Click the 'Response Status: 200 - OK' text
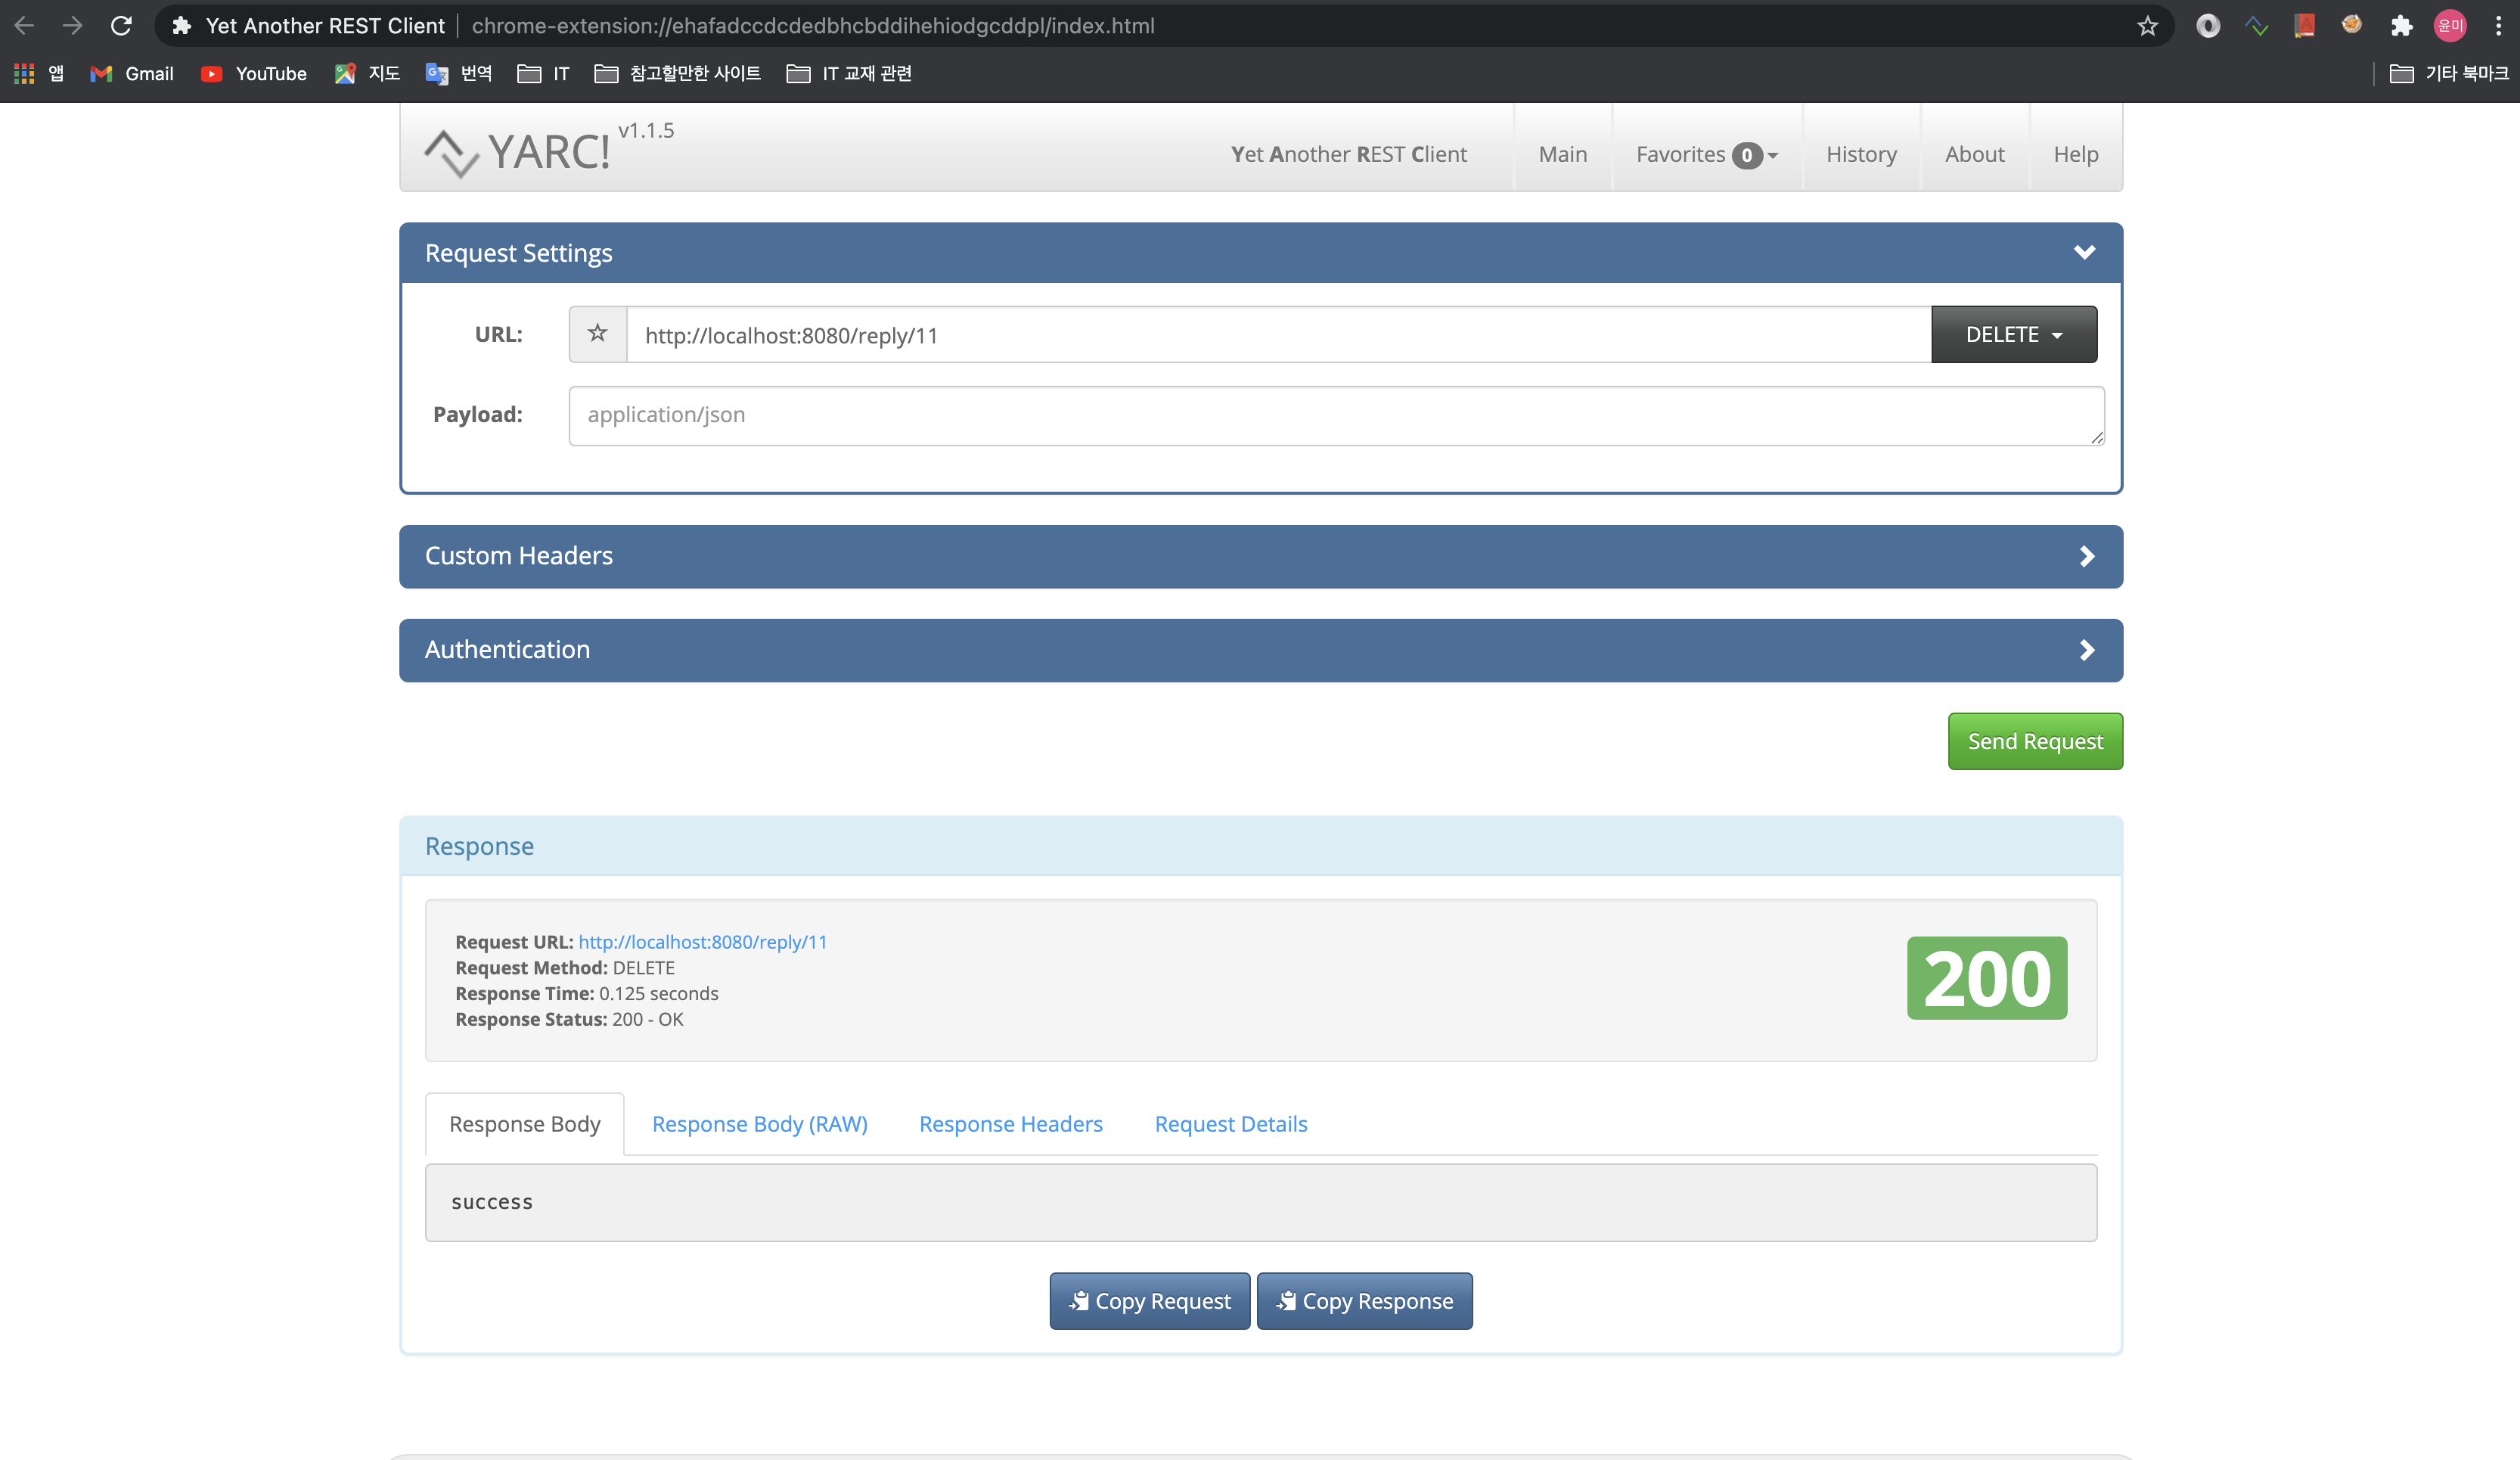Image resolution: width=2520 pixels, height=1460 pixels. pos(570,1019)
